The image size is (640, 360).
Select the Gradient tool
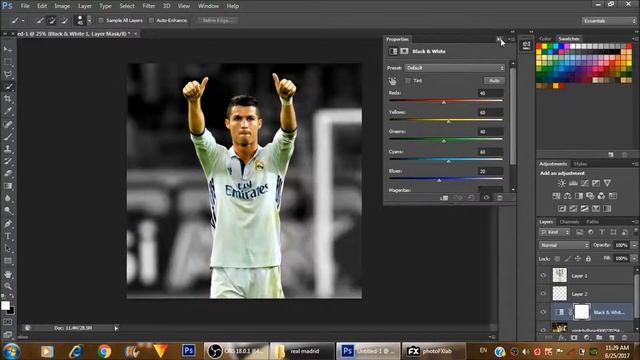click(x=8, y=186)
